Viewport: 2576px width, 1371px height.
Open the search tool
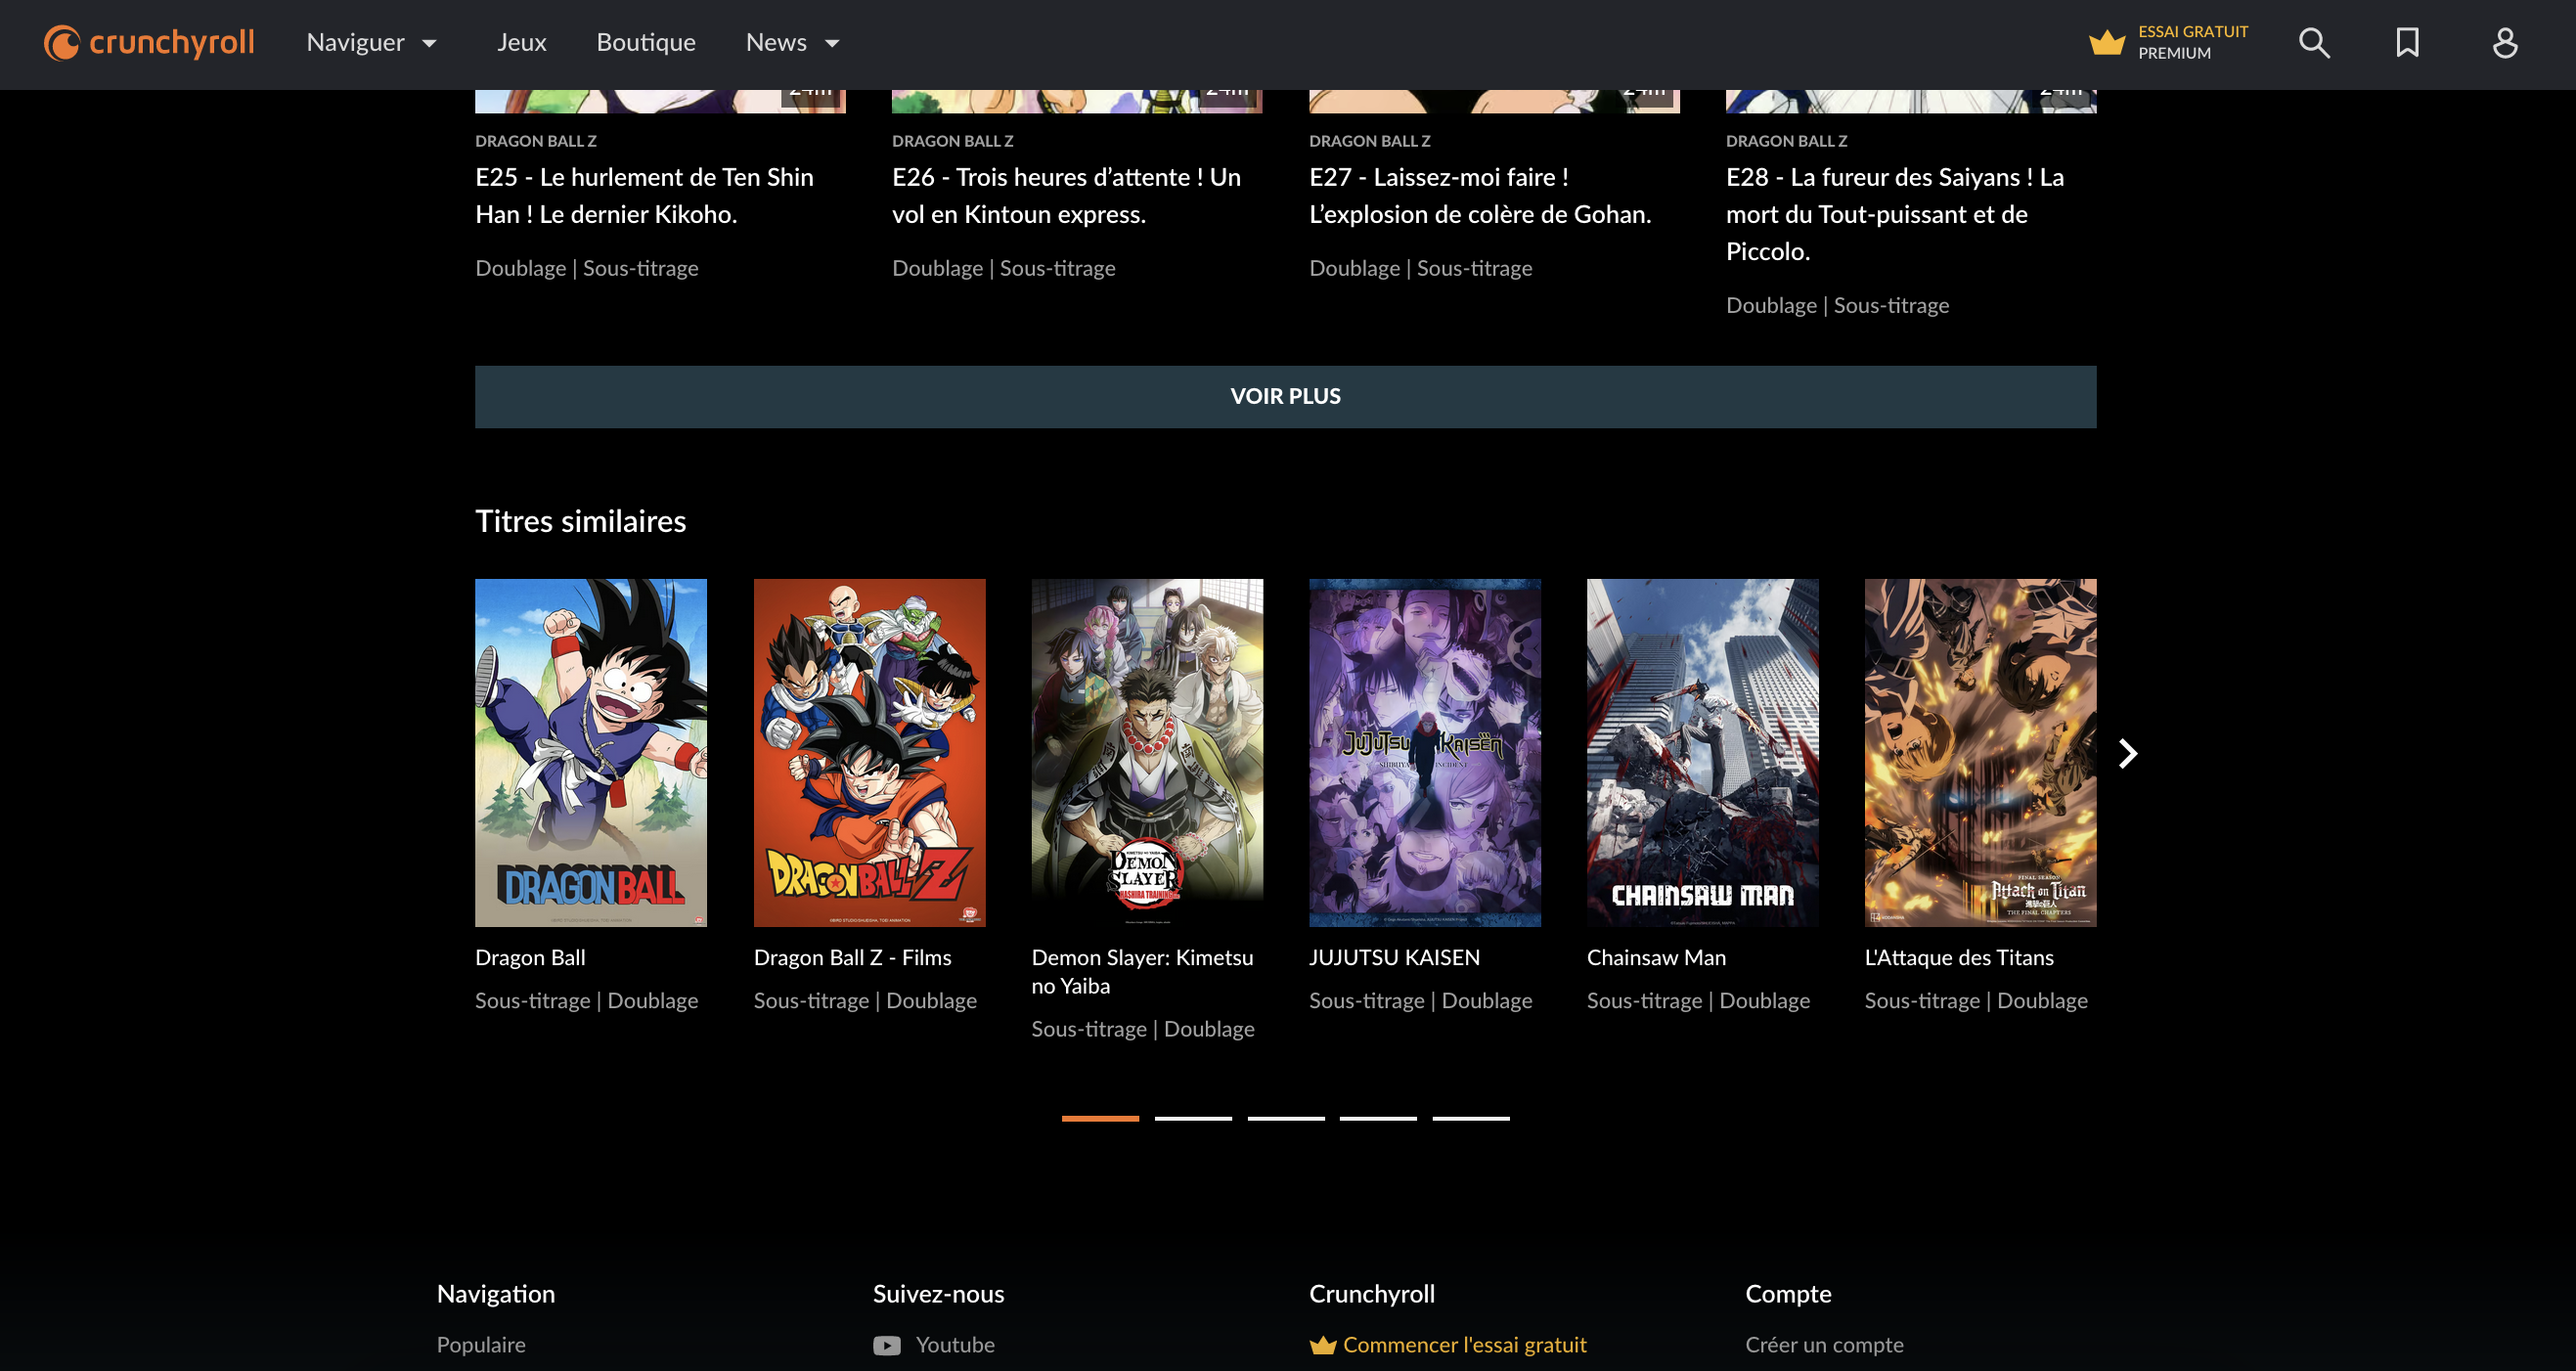(2313, 42)
